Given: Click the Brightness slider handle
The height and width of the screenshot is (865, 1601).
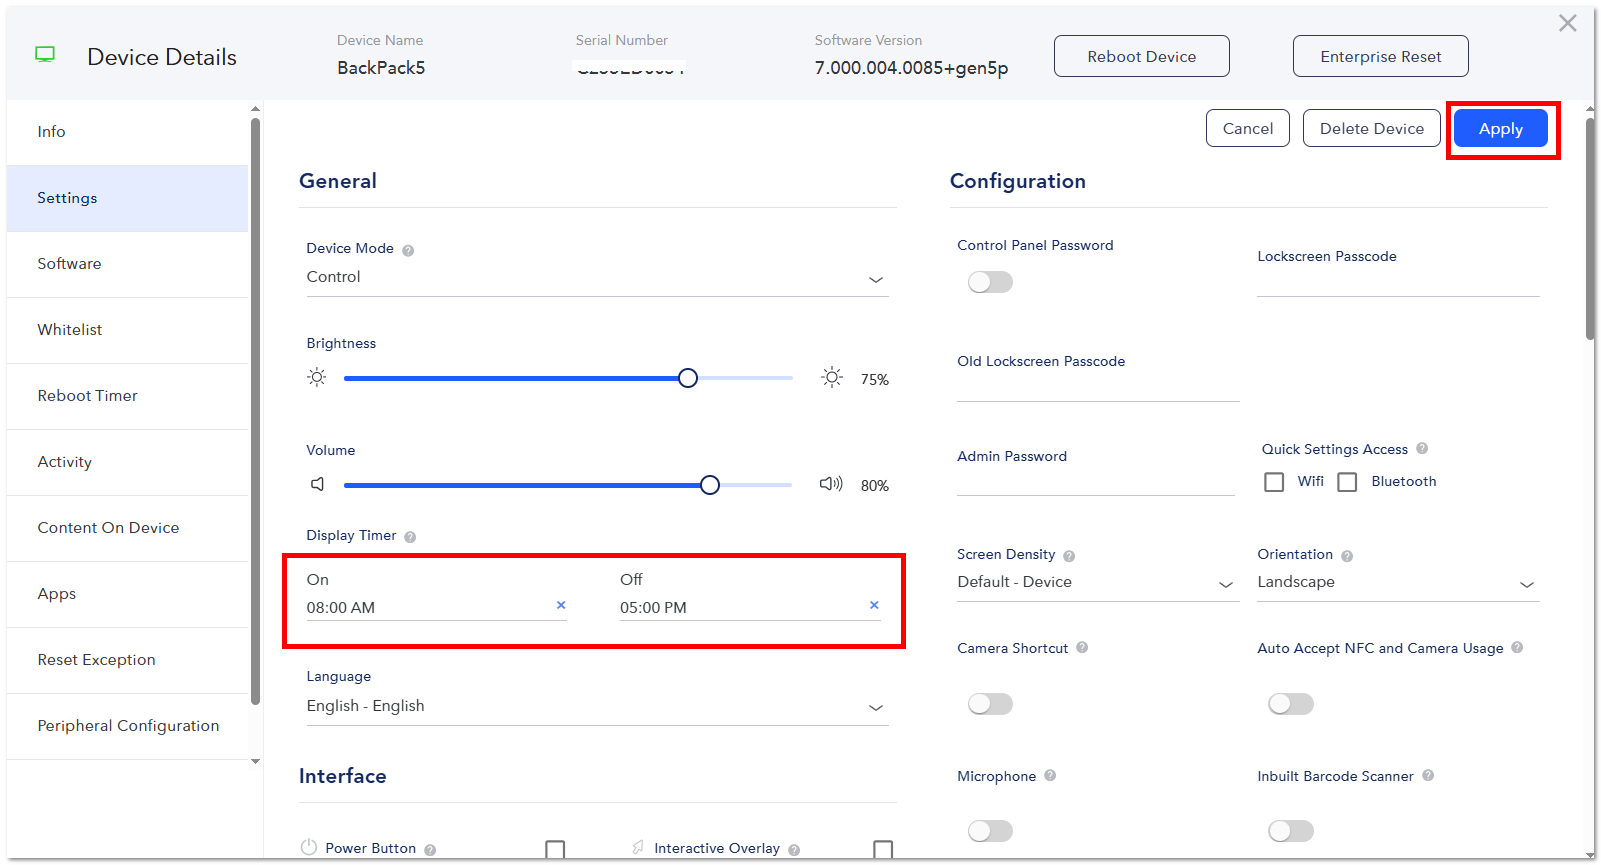Looking at the screenshot, I should tap(688, 378).
